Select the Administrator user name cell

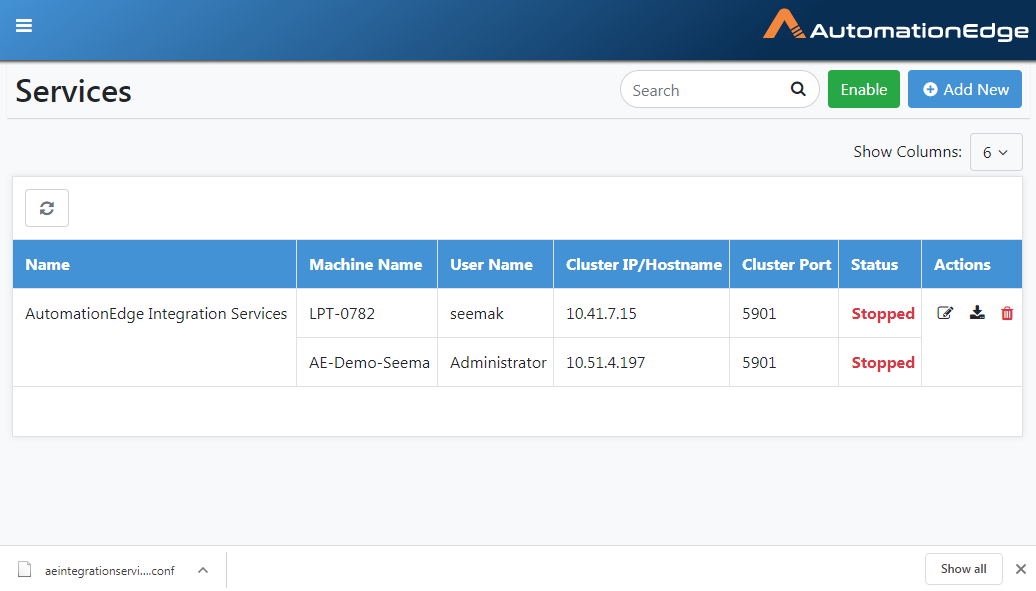pyautogui.click(x=498, y=362)
